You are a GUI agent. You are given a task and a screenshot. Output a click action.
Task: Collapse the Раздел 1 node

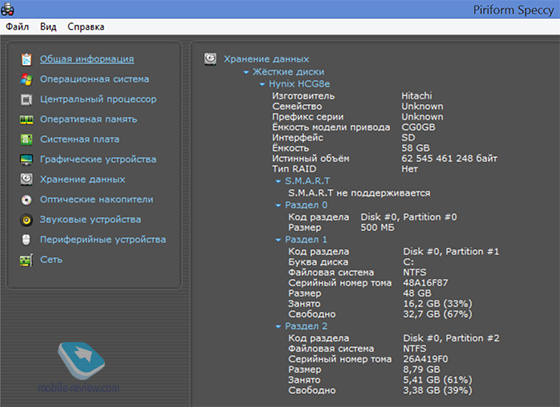click(x=278, y=240)
